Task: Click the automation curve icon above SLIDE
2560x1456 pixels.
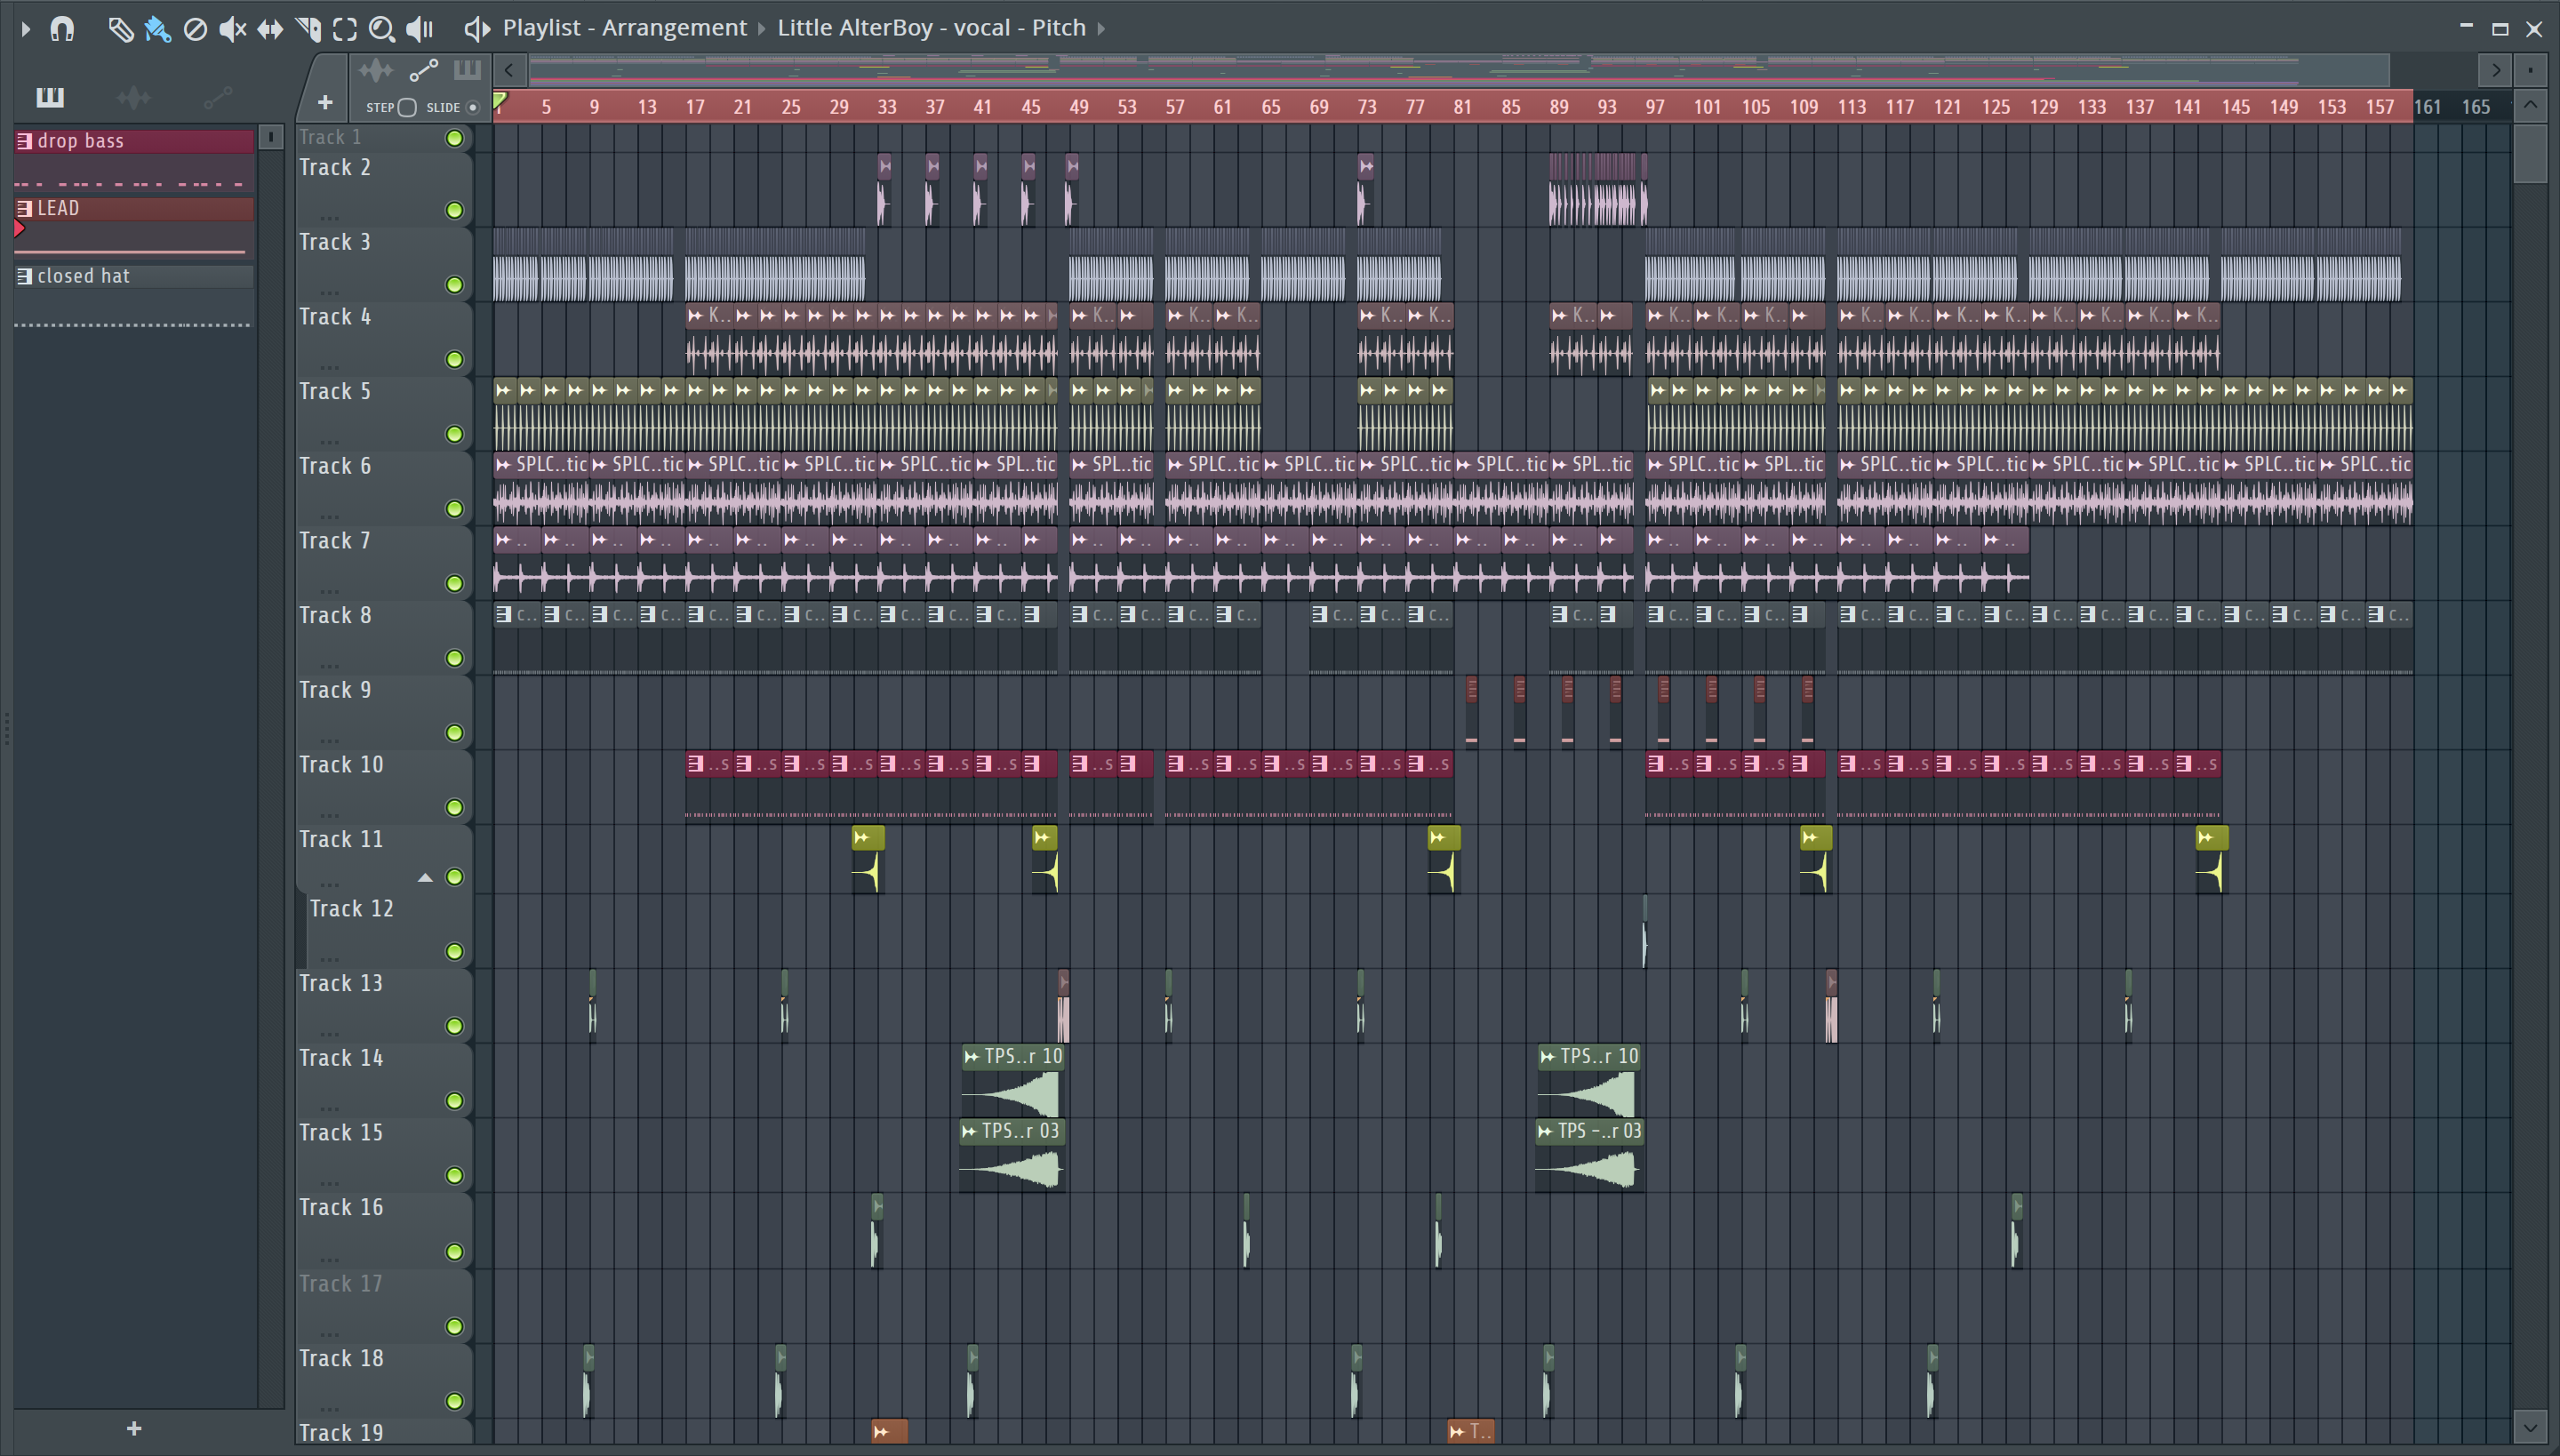Action: pyautogui.click(x=424, y=70)
